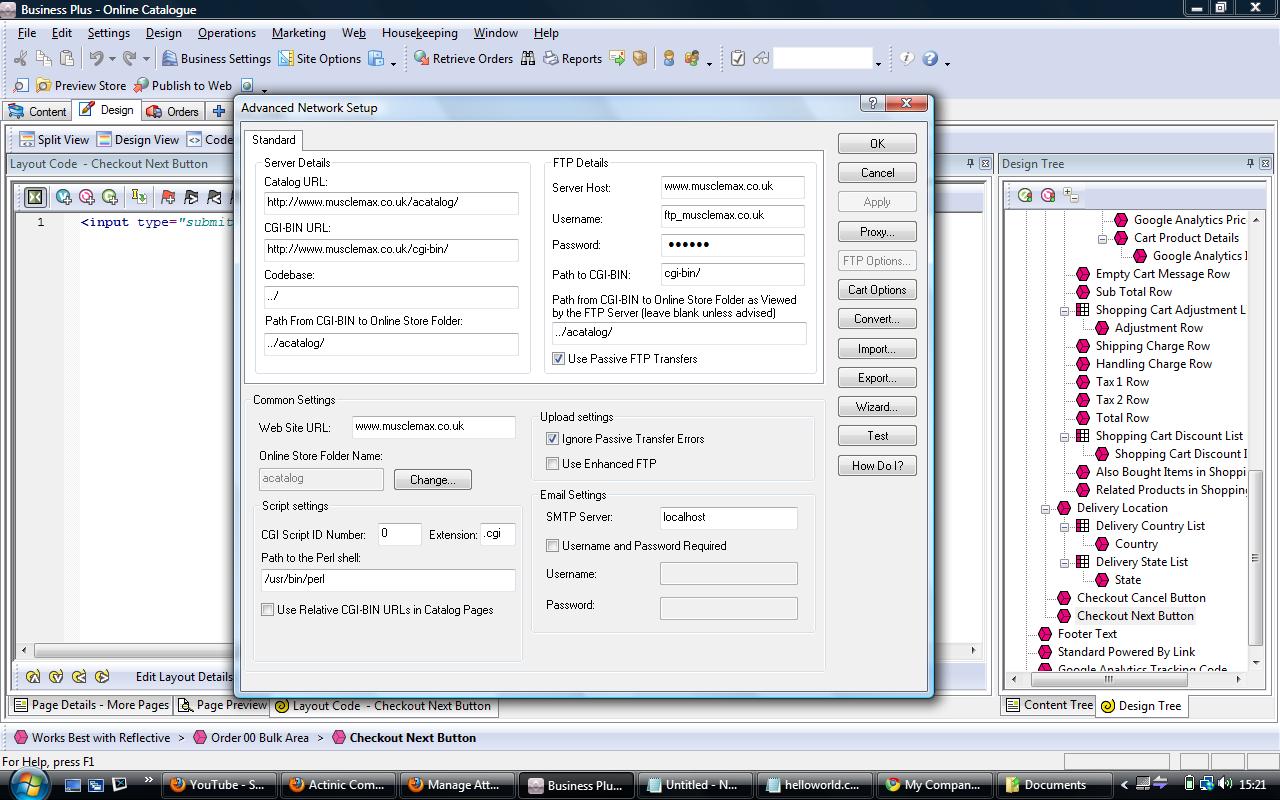Switch to the Content Tree tab
Viewport: 1280px width, 800px height.
tap(1048, 705)
